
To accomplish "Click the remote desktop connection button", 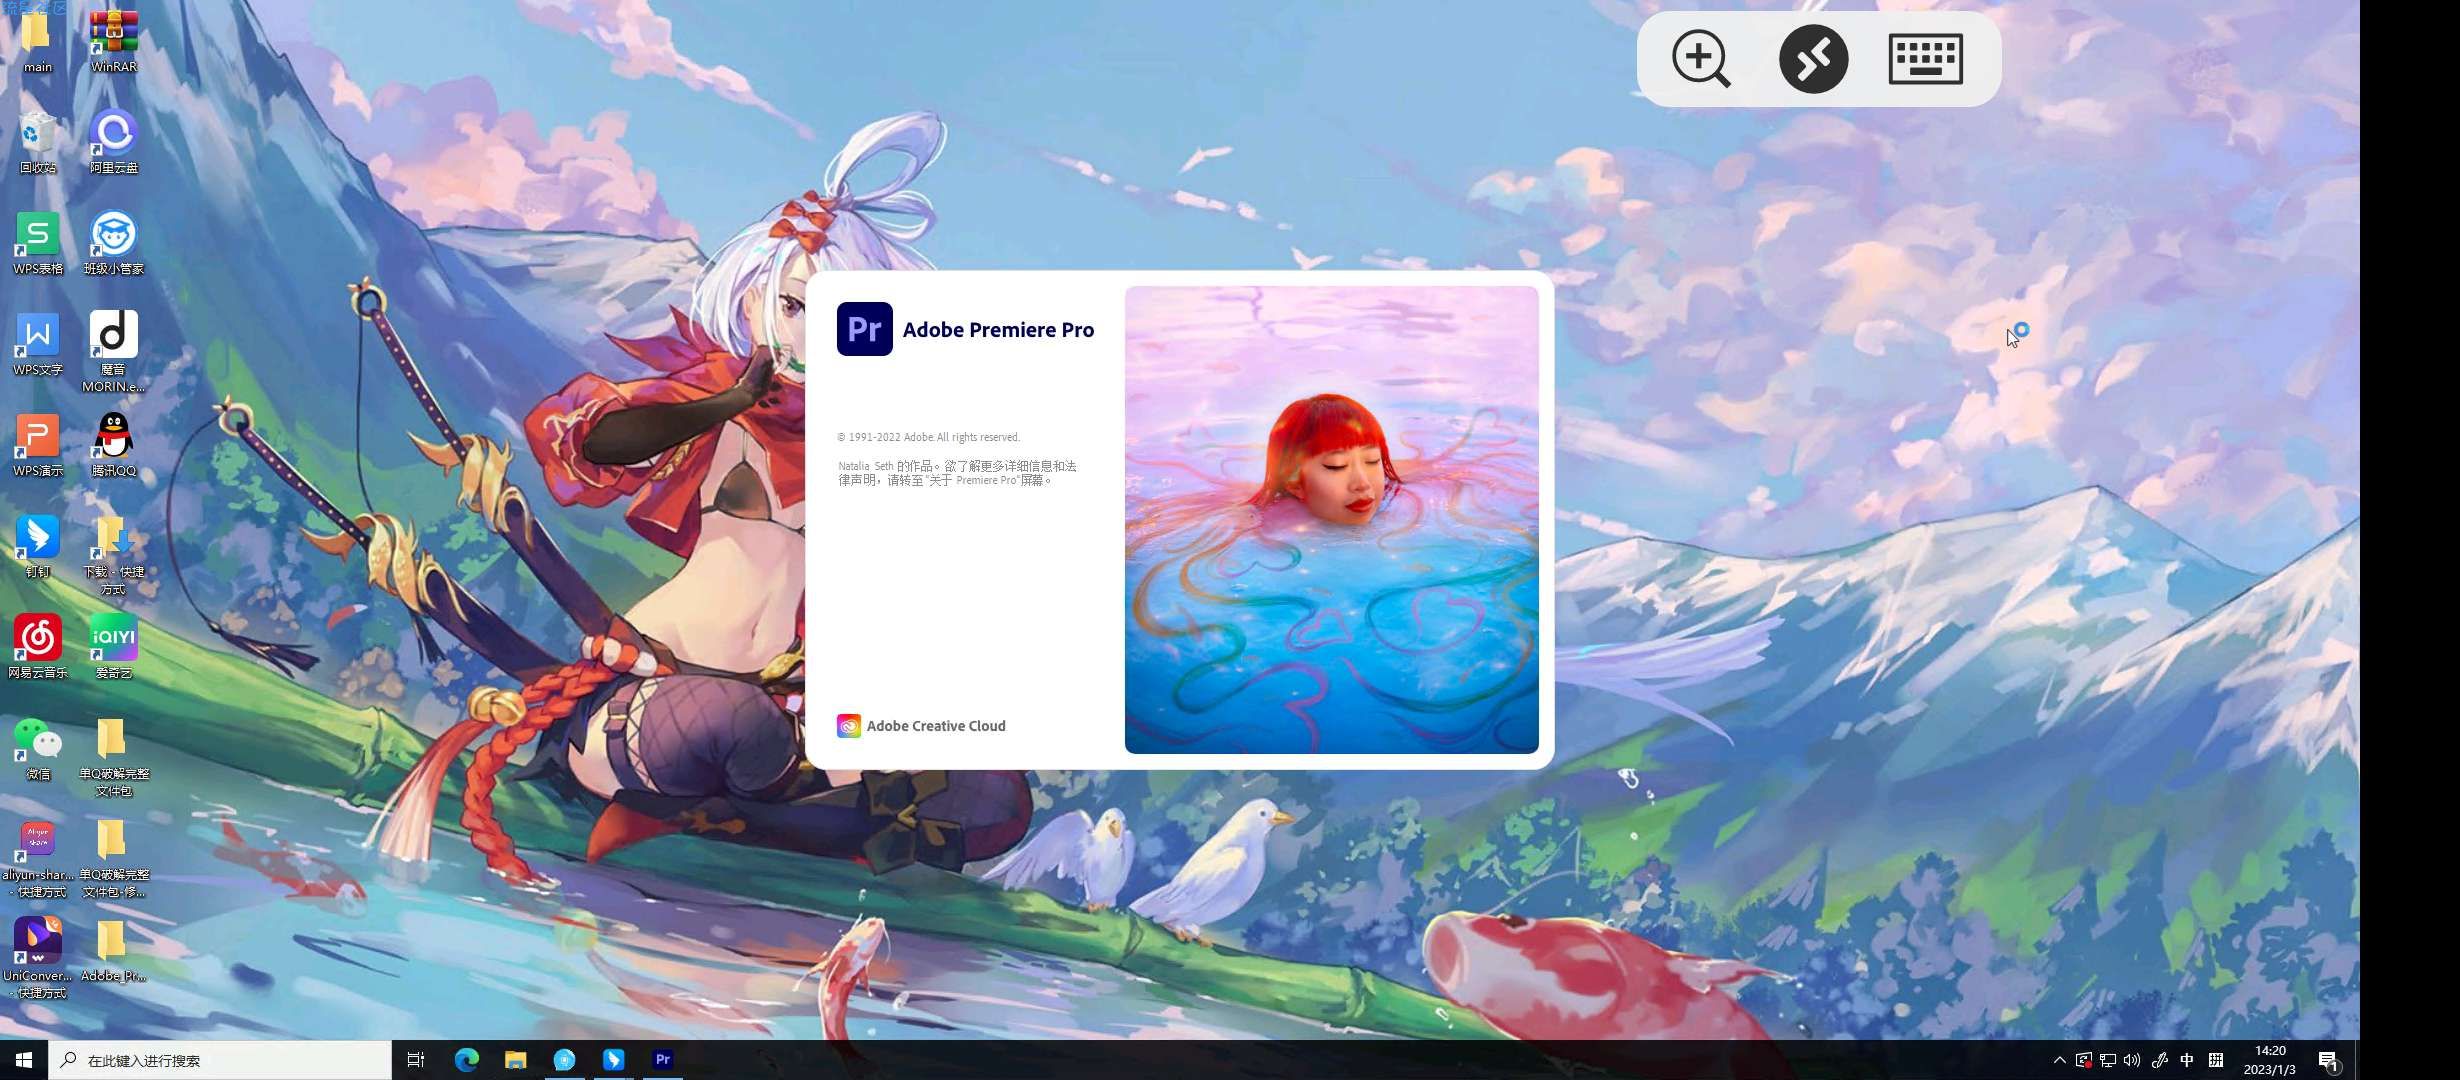I will tap(1813, 59).
